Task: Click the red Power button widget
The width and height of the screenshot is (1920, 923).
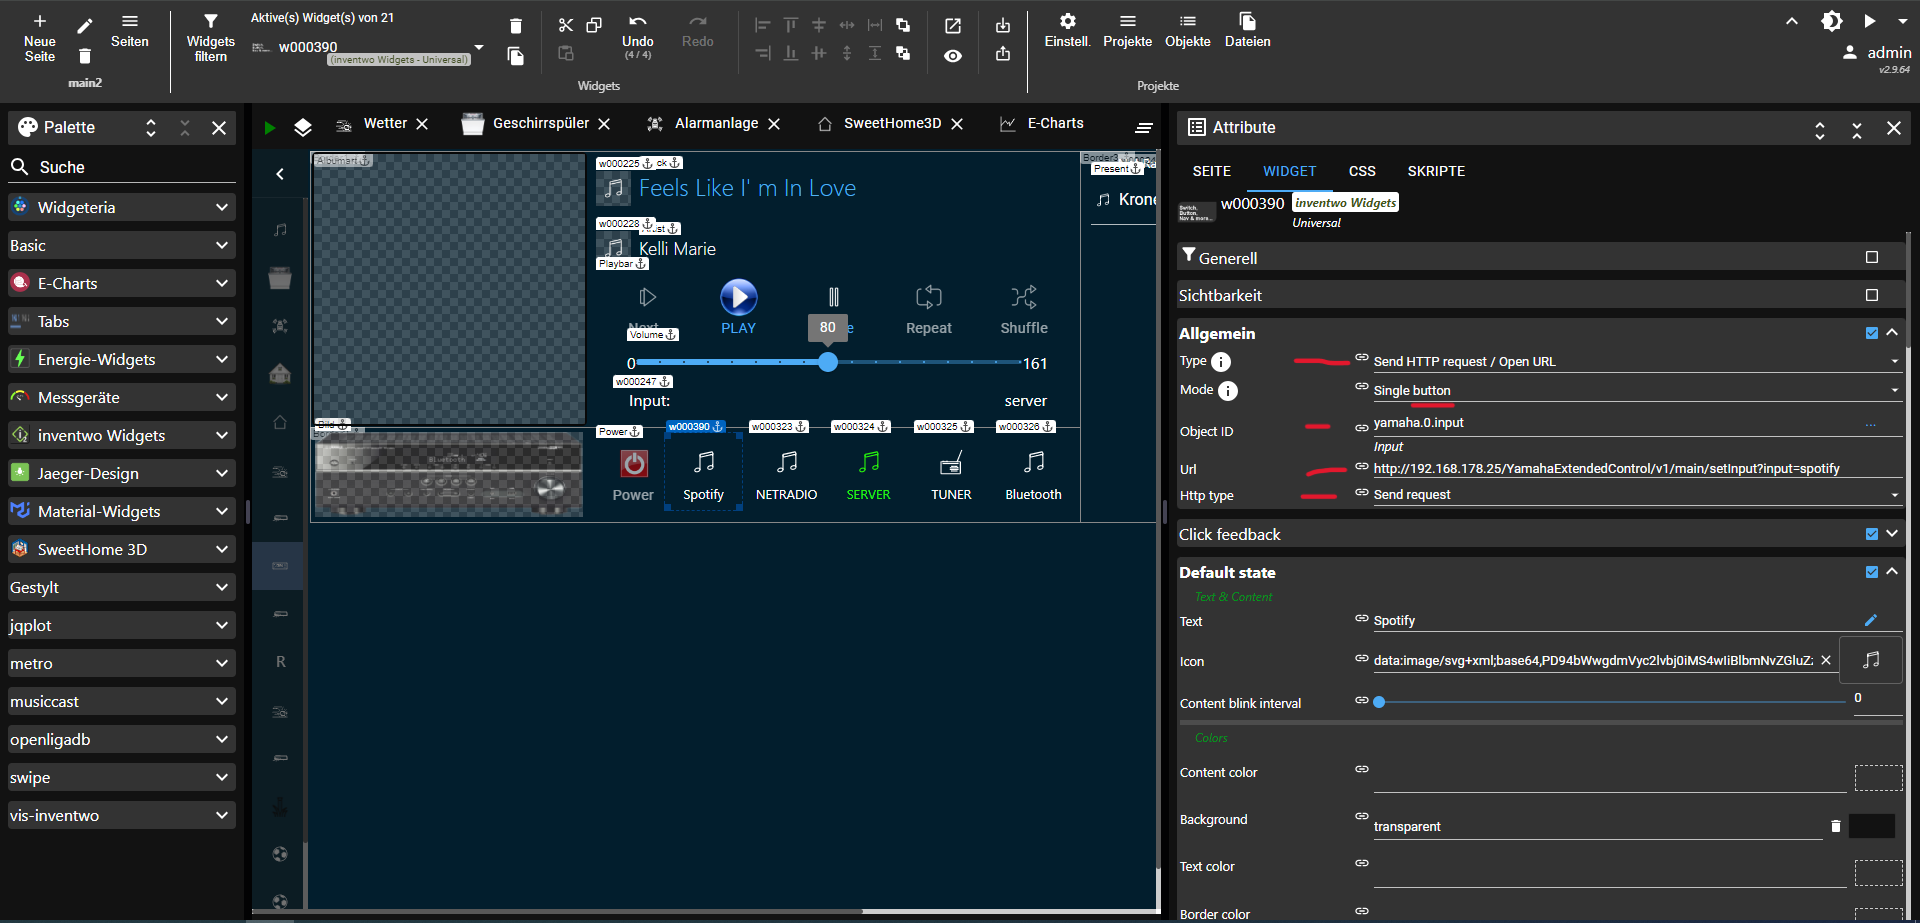Action: point(634,463)
